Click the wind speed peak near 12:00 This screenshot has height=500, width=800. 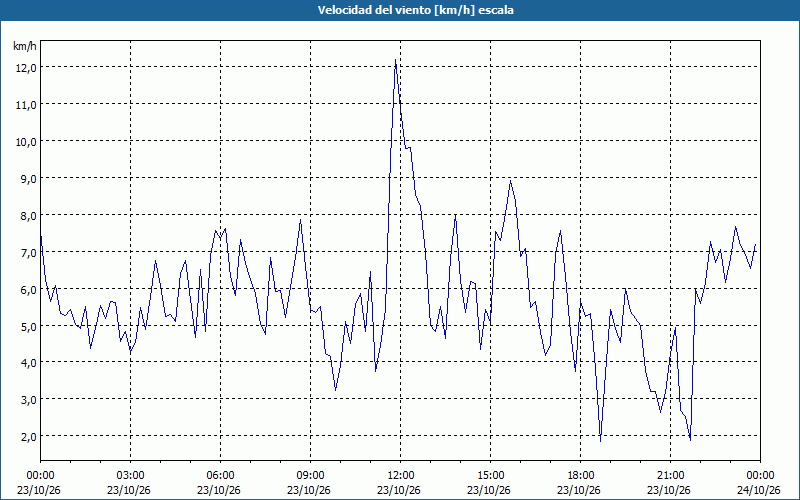(x=395, y=60)
